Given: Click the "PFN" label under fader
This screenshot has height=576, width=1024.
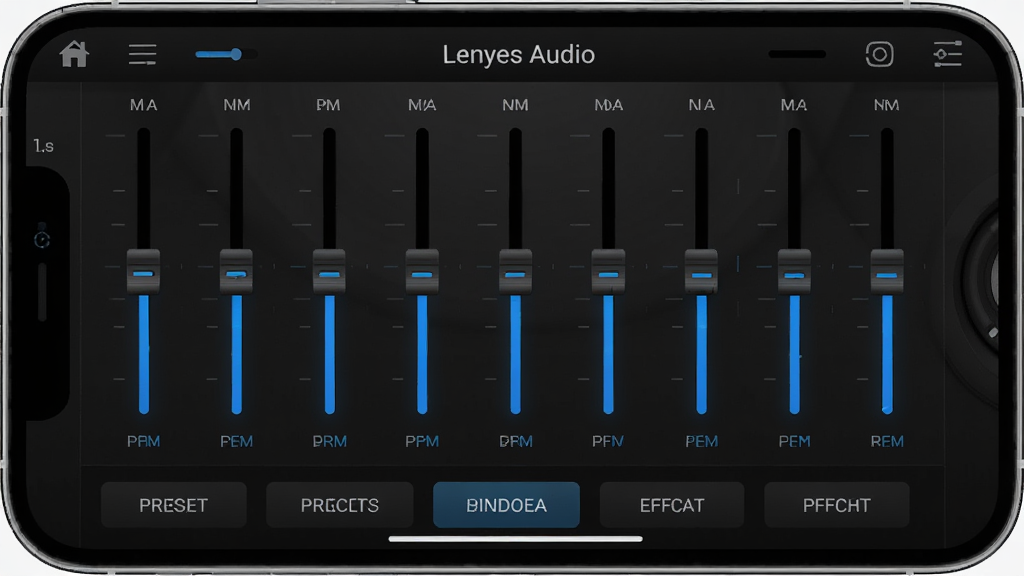Looking at the screenshot, I should (607, 441).
